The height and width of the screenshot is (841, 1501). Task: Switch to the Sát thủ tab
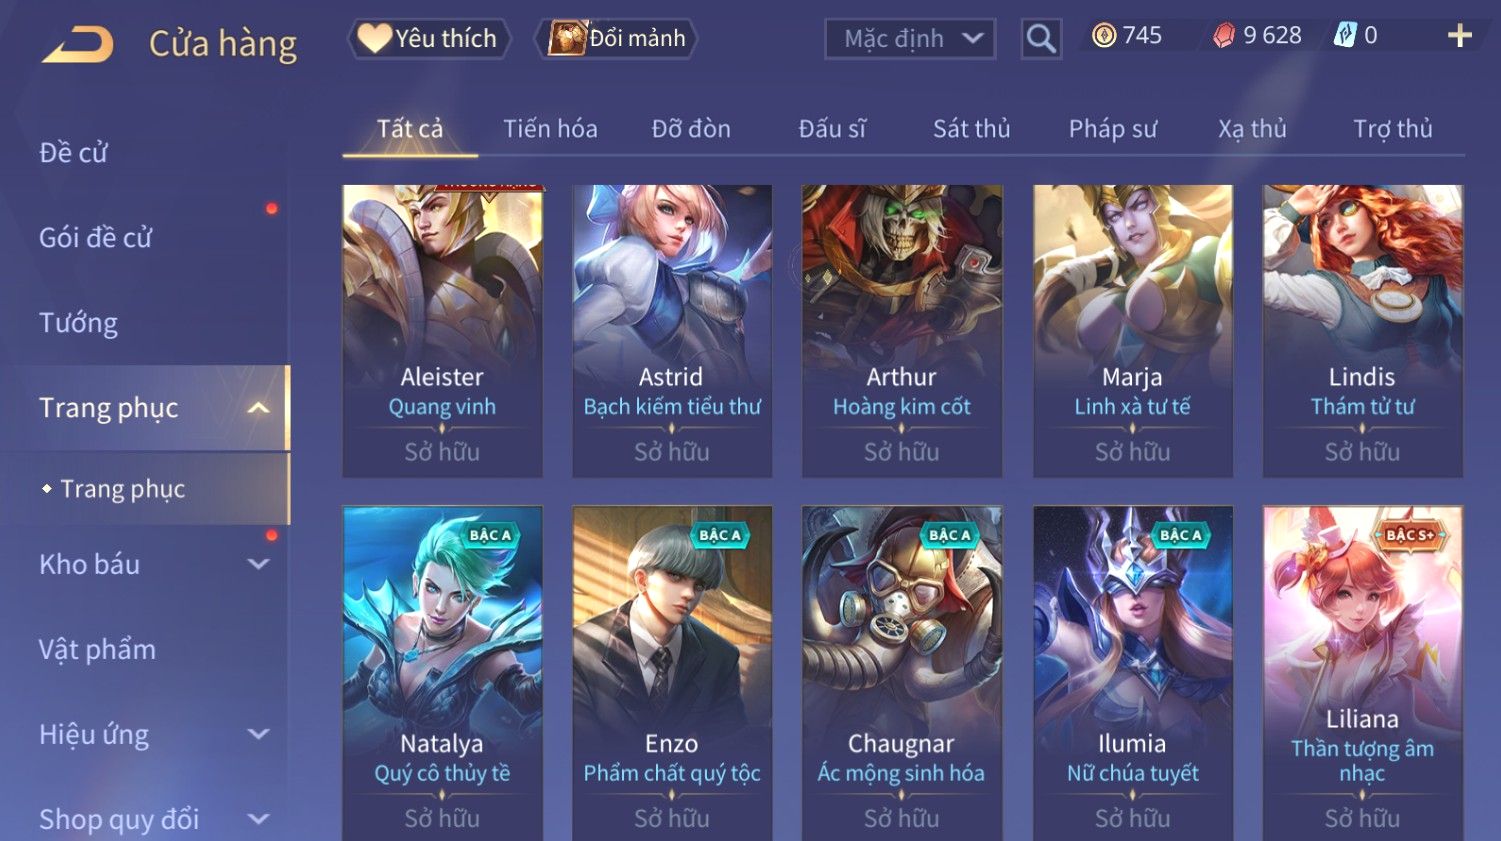[971, 129]
